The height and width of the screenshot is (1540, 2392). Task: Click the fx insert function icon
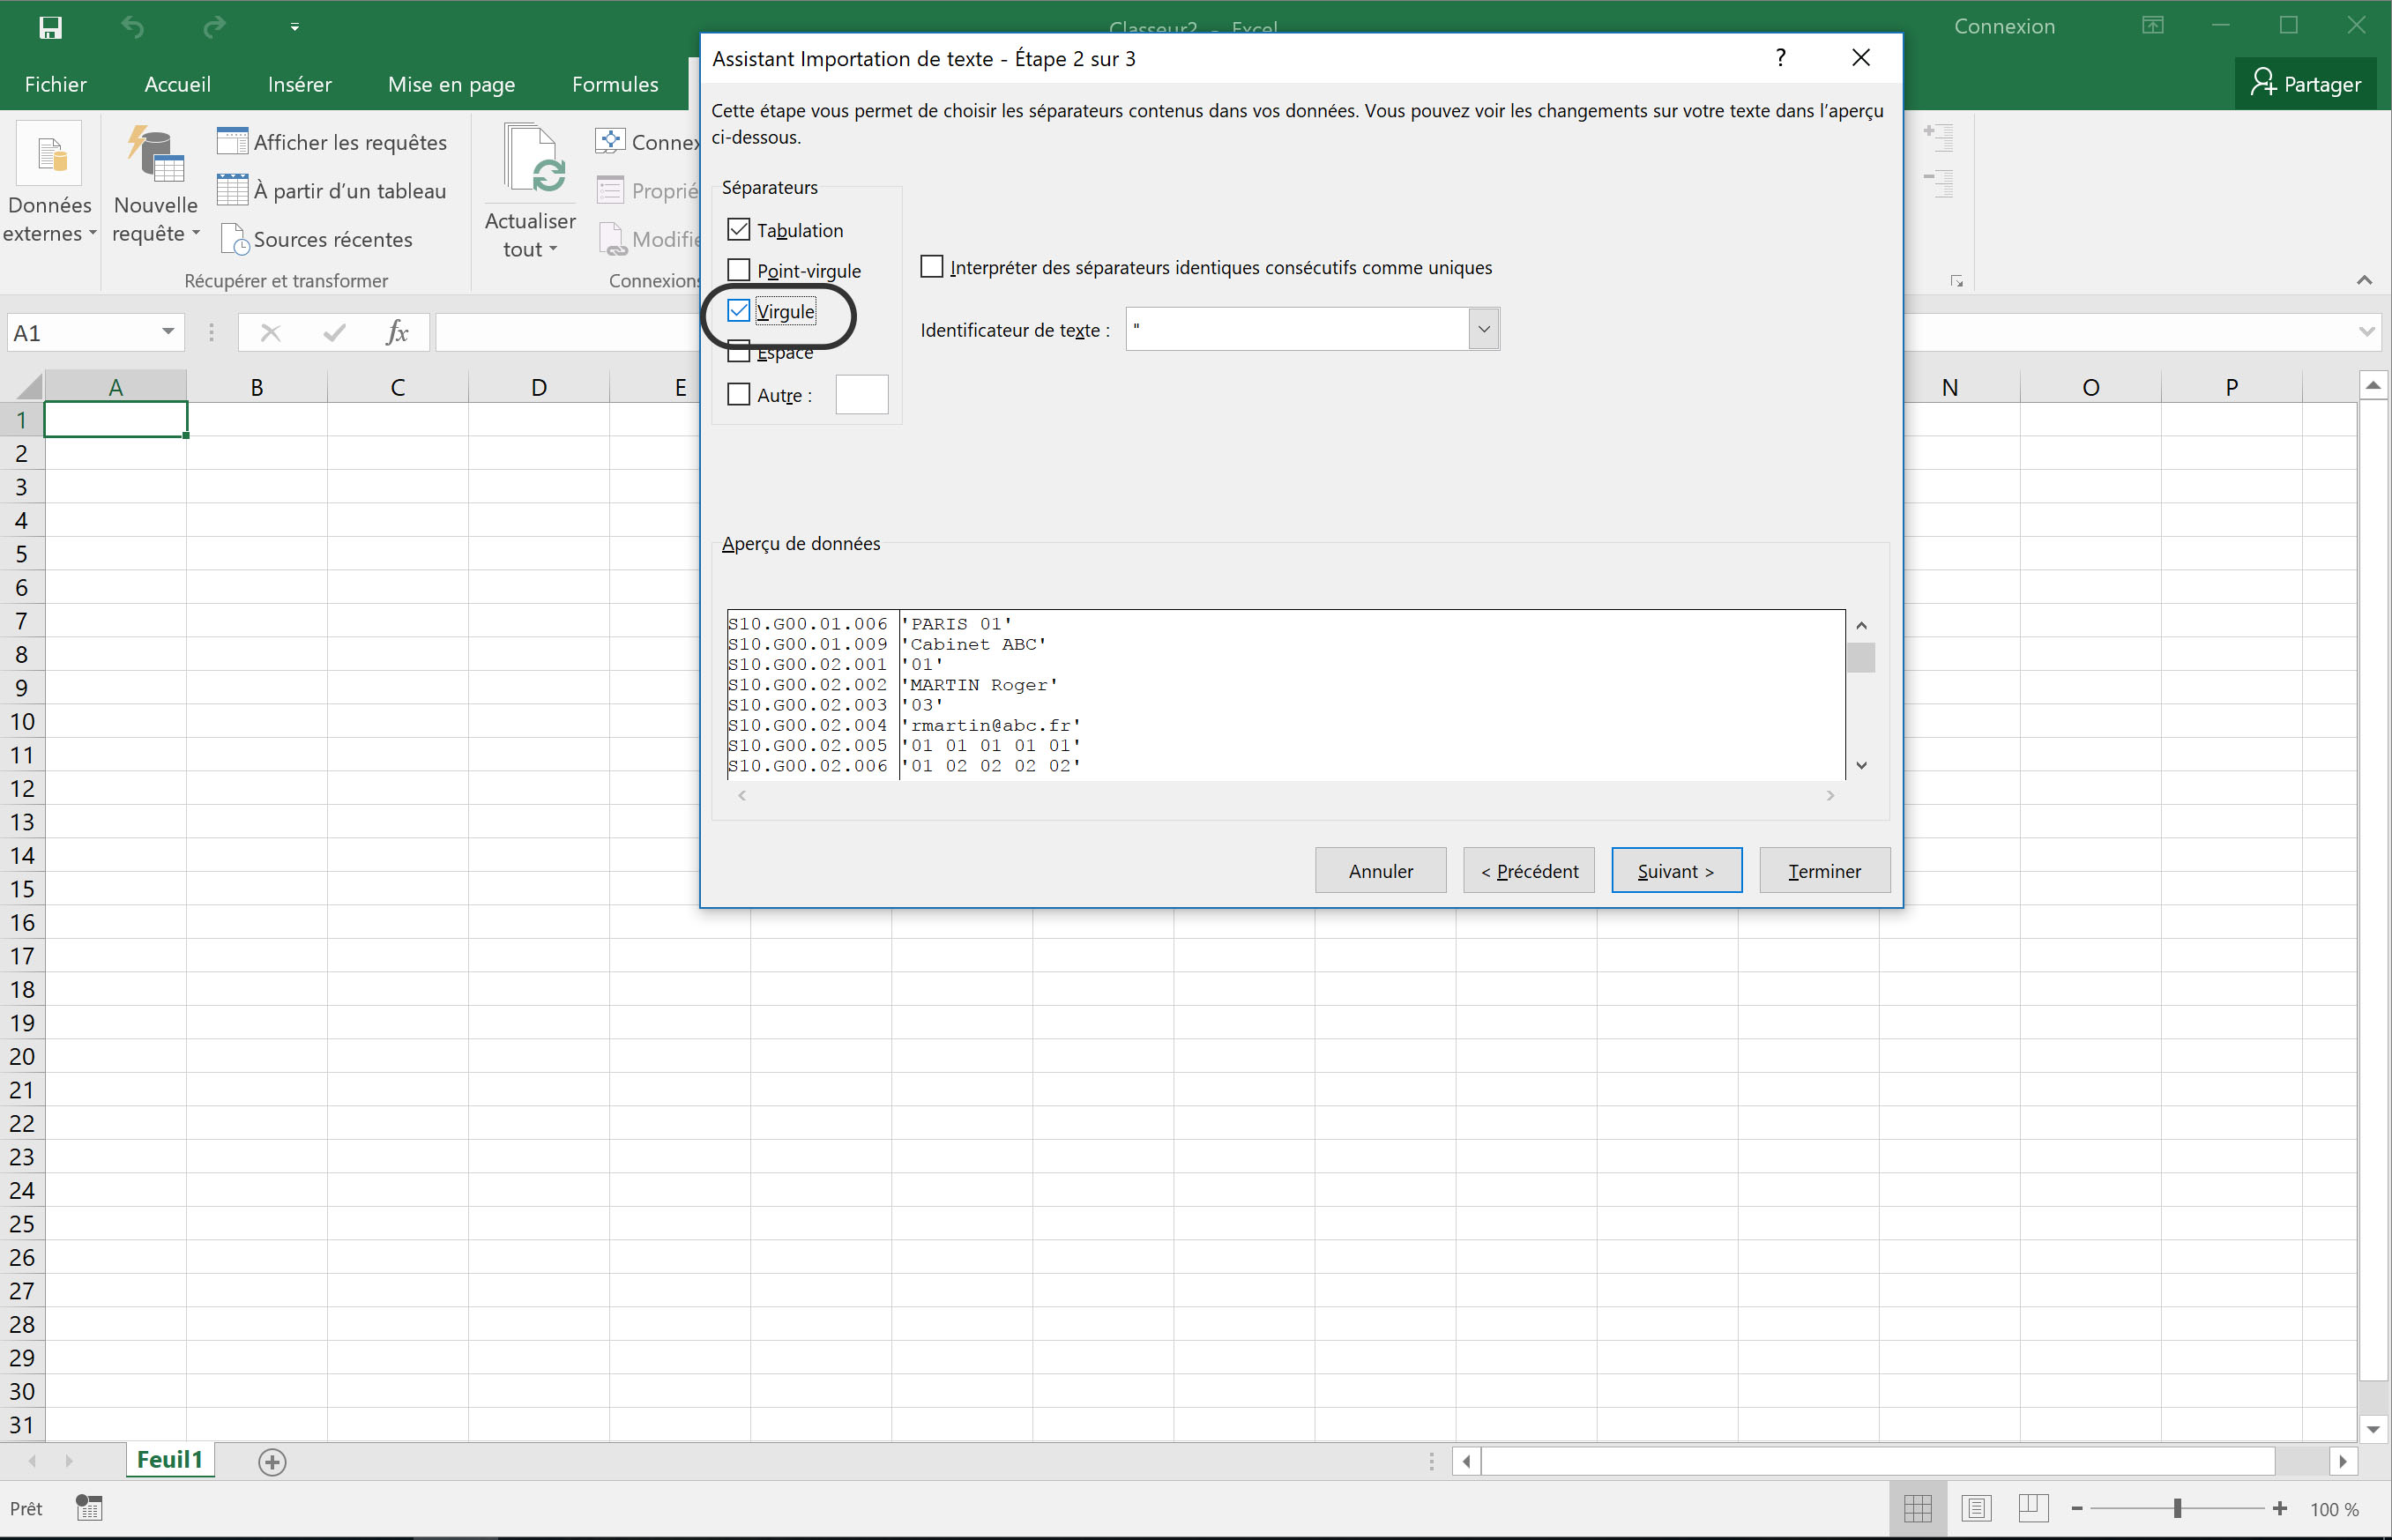pos(397,333)
